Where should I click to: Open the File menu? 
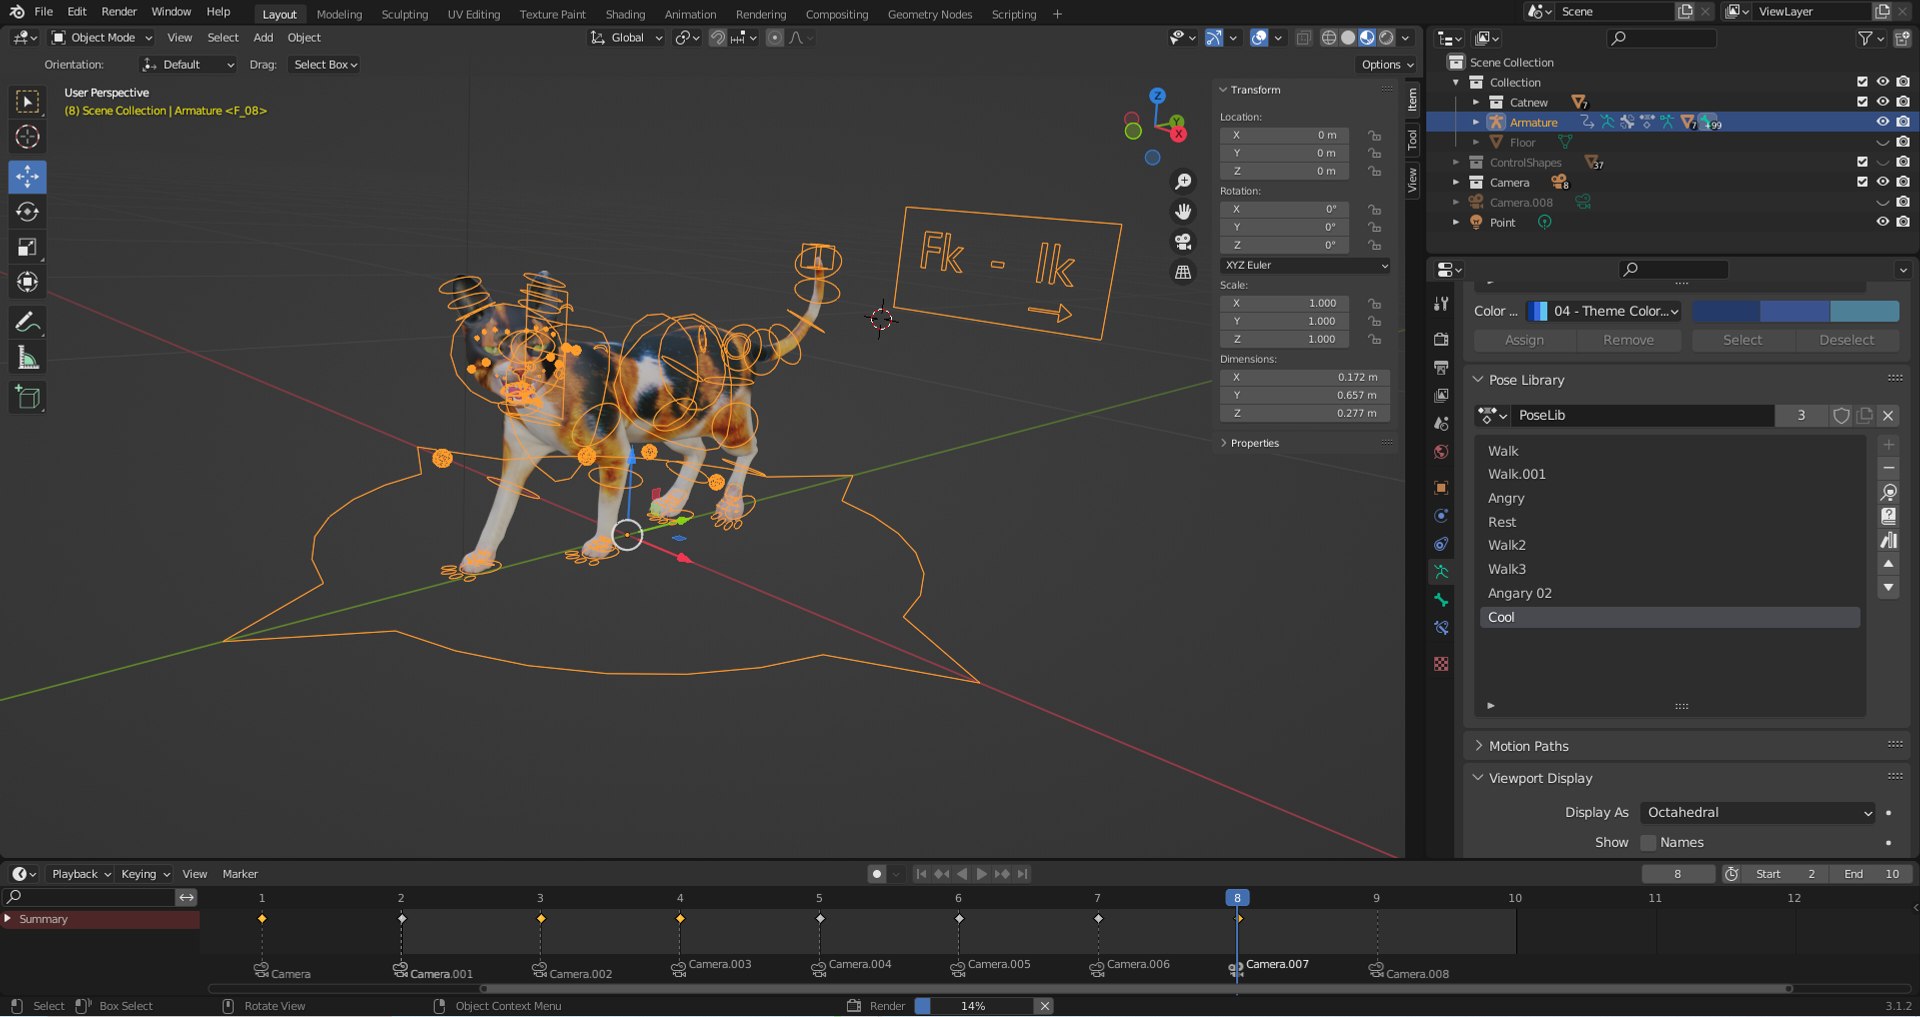point(43,12)
